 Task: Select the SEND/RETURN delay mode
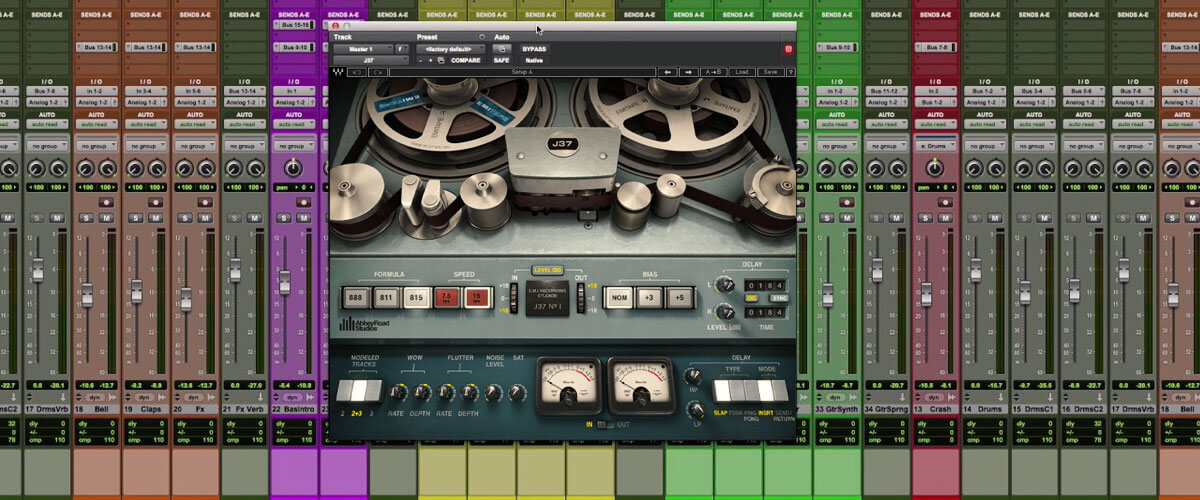[x=780, y=390]
